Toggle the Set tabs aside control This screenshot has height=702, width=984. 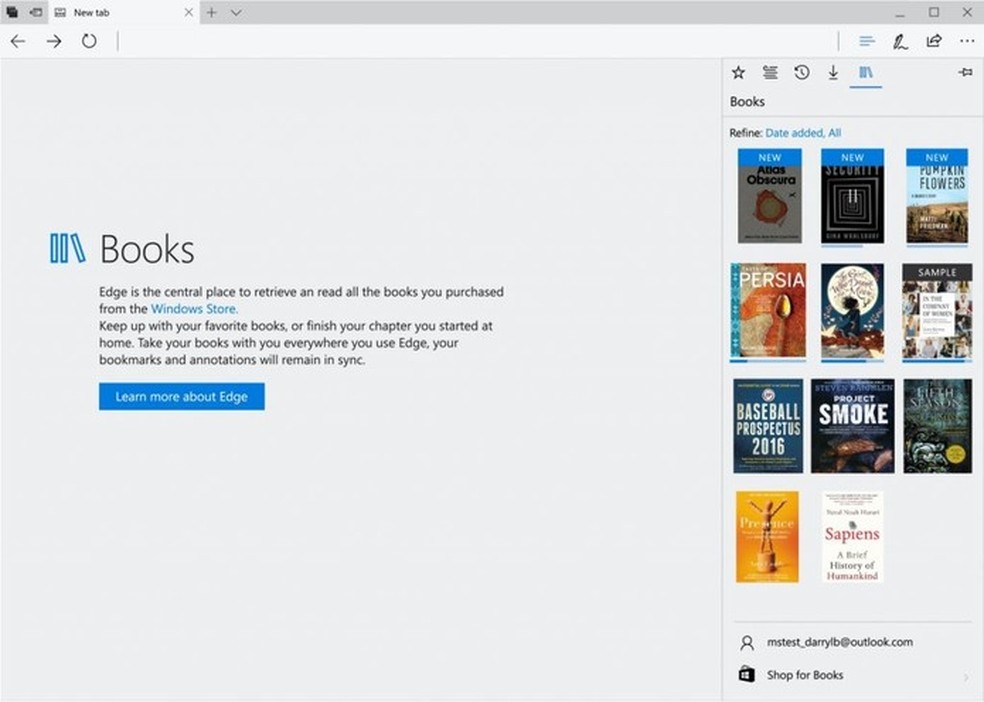(x=12, y=12)
